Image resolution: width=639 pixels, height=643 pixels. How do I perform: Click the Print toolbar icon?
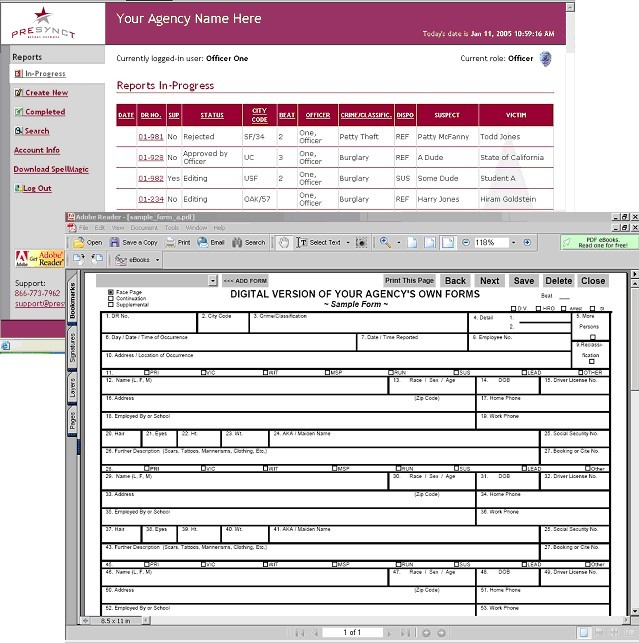coord(170,242)
